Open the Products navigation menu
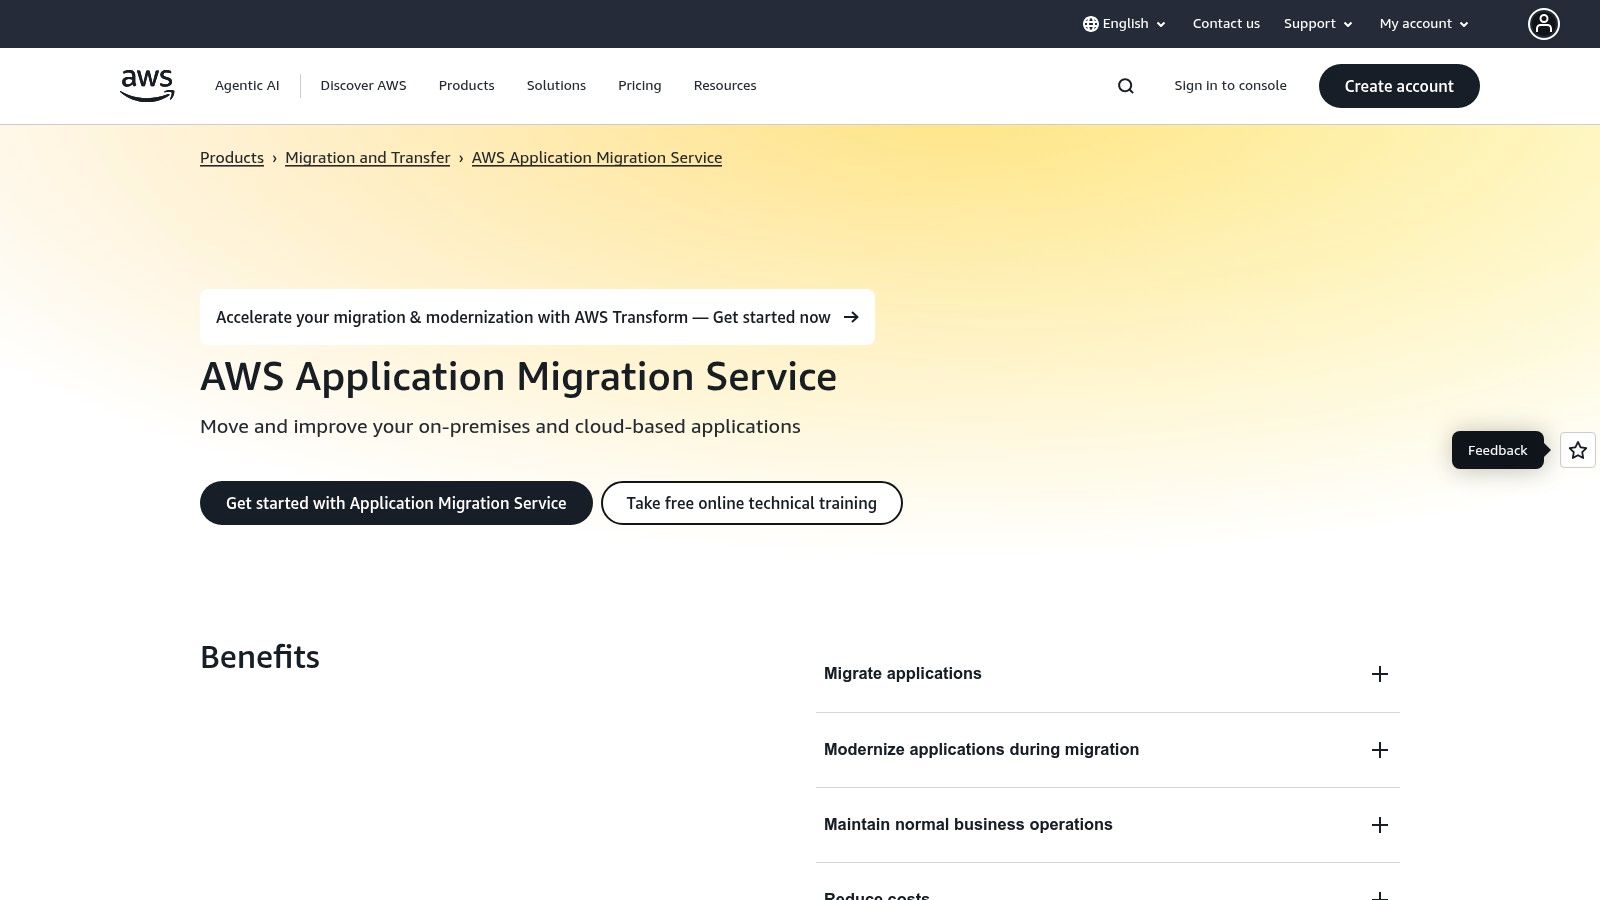This screenshot has height=900, width=1600. tap(467, 86)
